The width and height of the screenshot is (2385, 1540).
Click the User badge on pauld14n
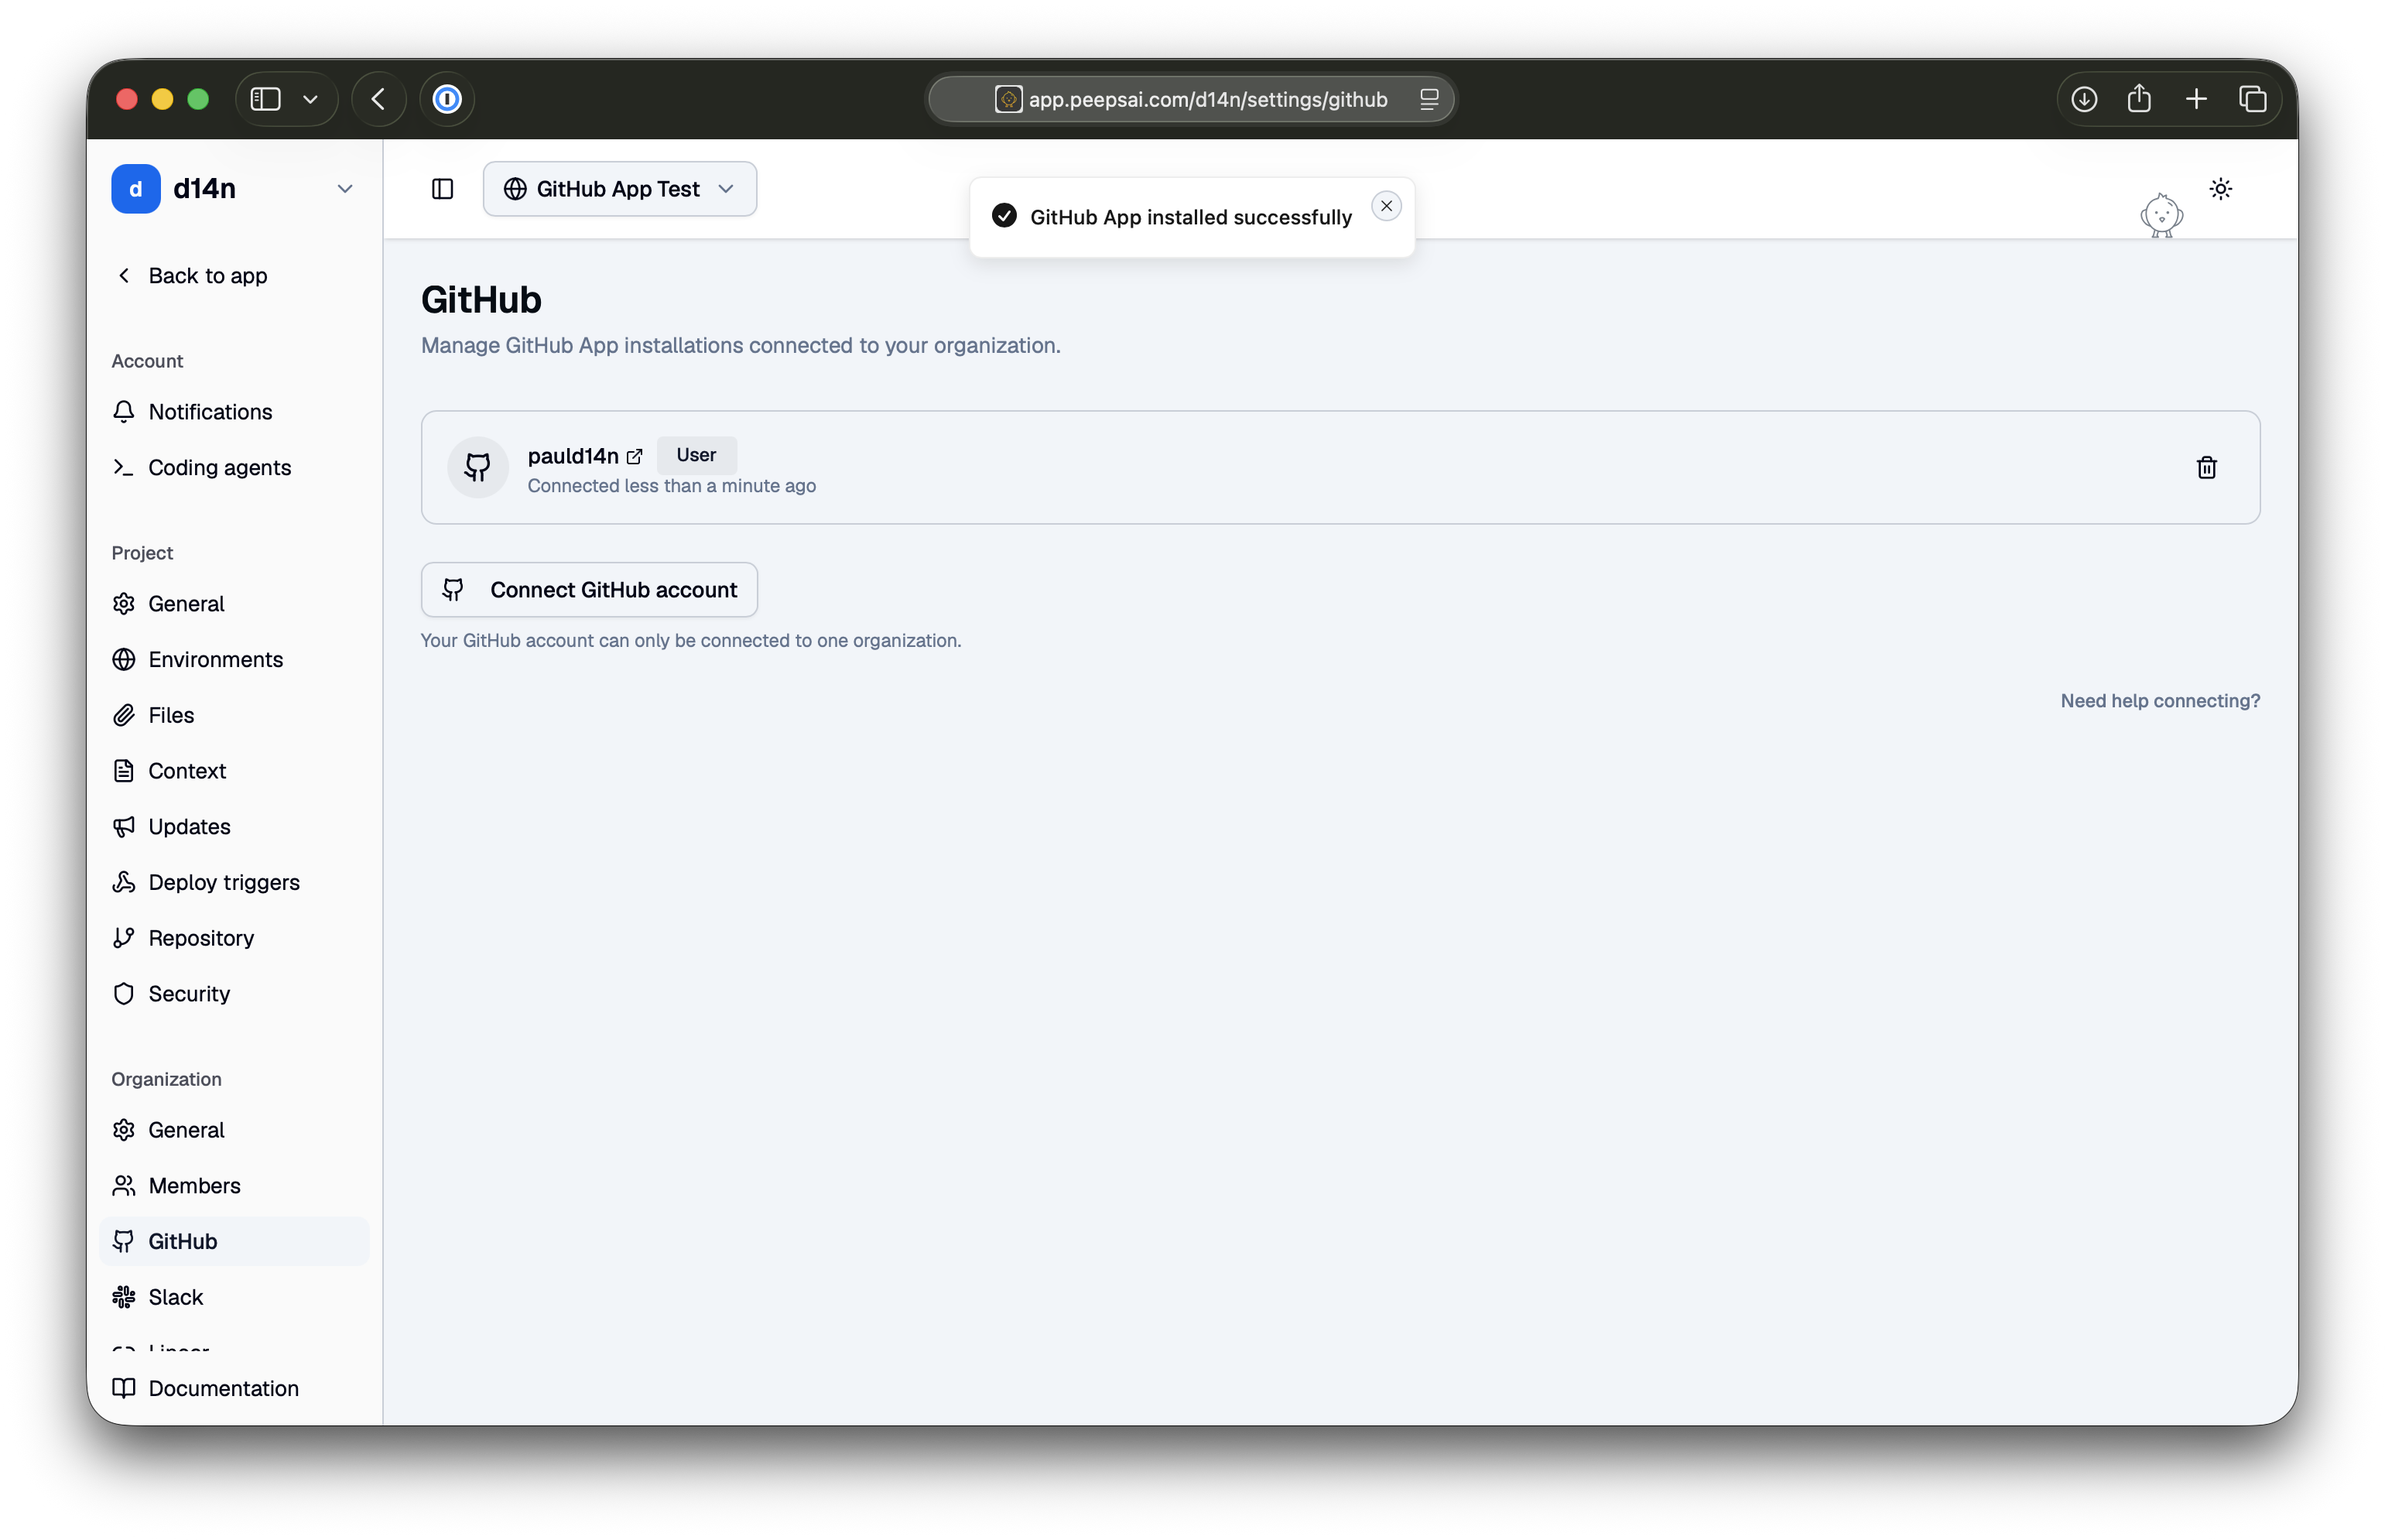pos(696,455)
